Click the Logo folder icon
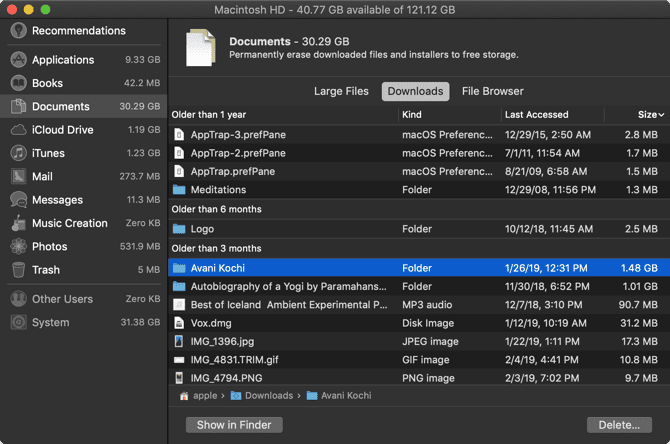This screenshot has height=444, width=670. (179, 229)
